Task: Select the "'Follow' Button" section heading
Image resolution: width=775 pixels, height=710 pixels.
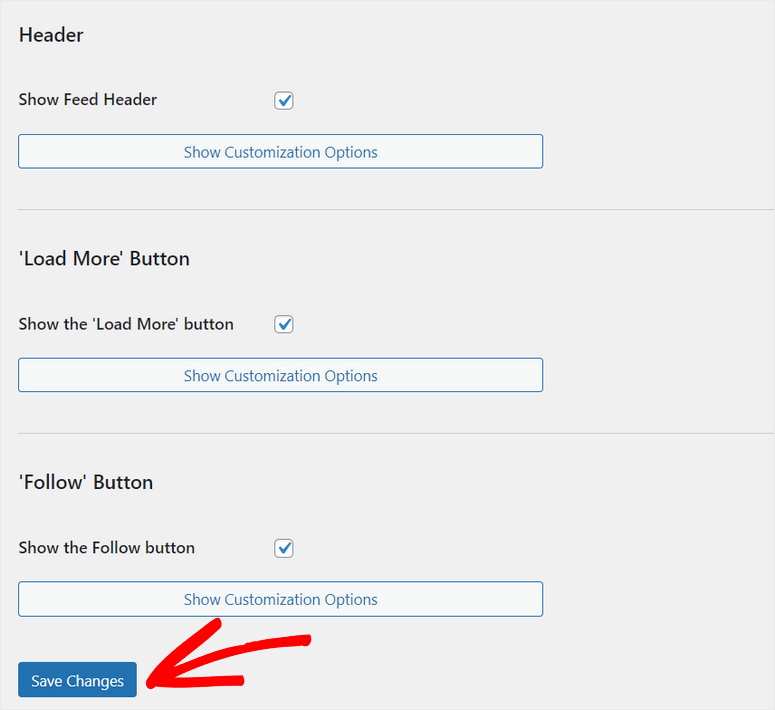Action: [86, 482]
